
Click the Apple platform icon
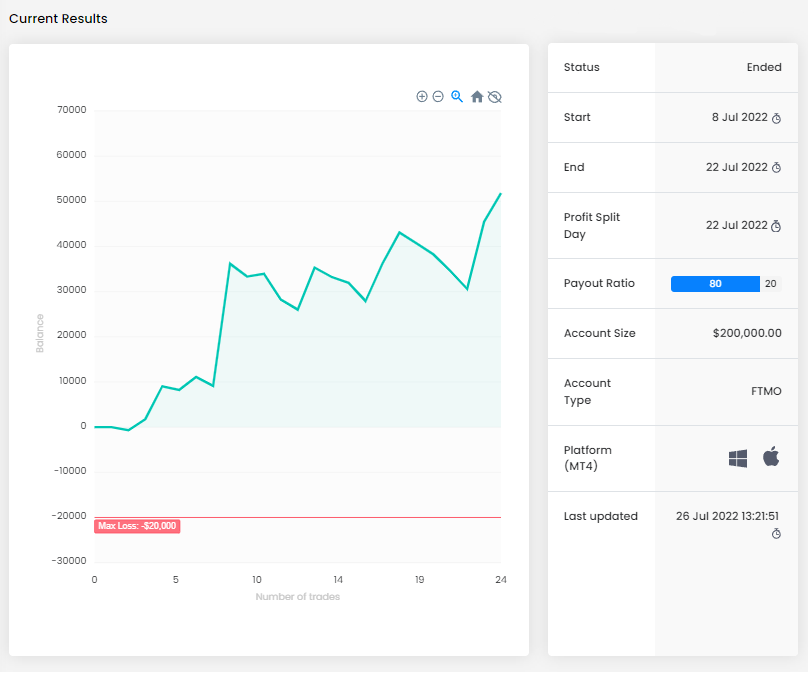tap(771, 457)
